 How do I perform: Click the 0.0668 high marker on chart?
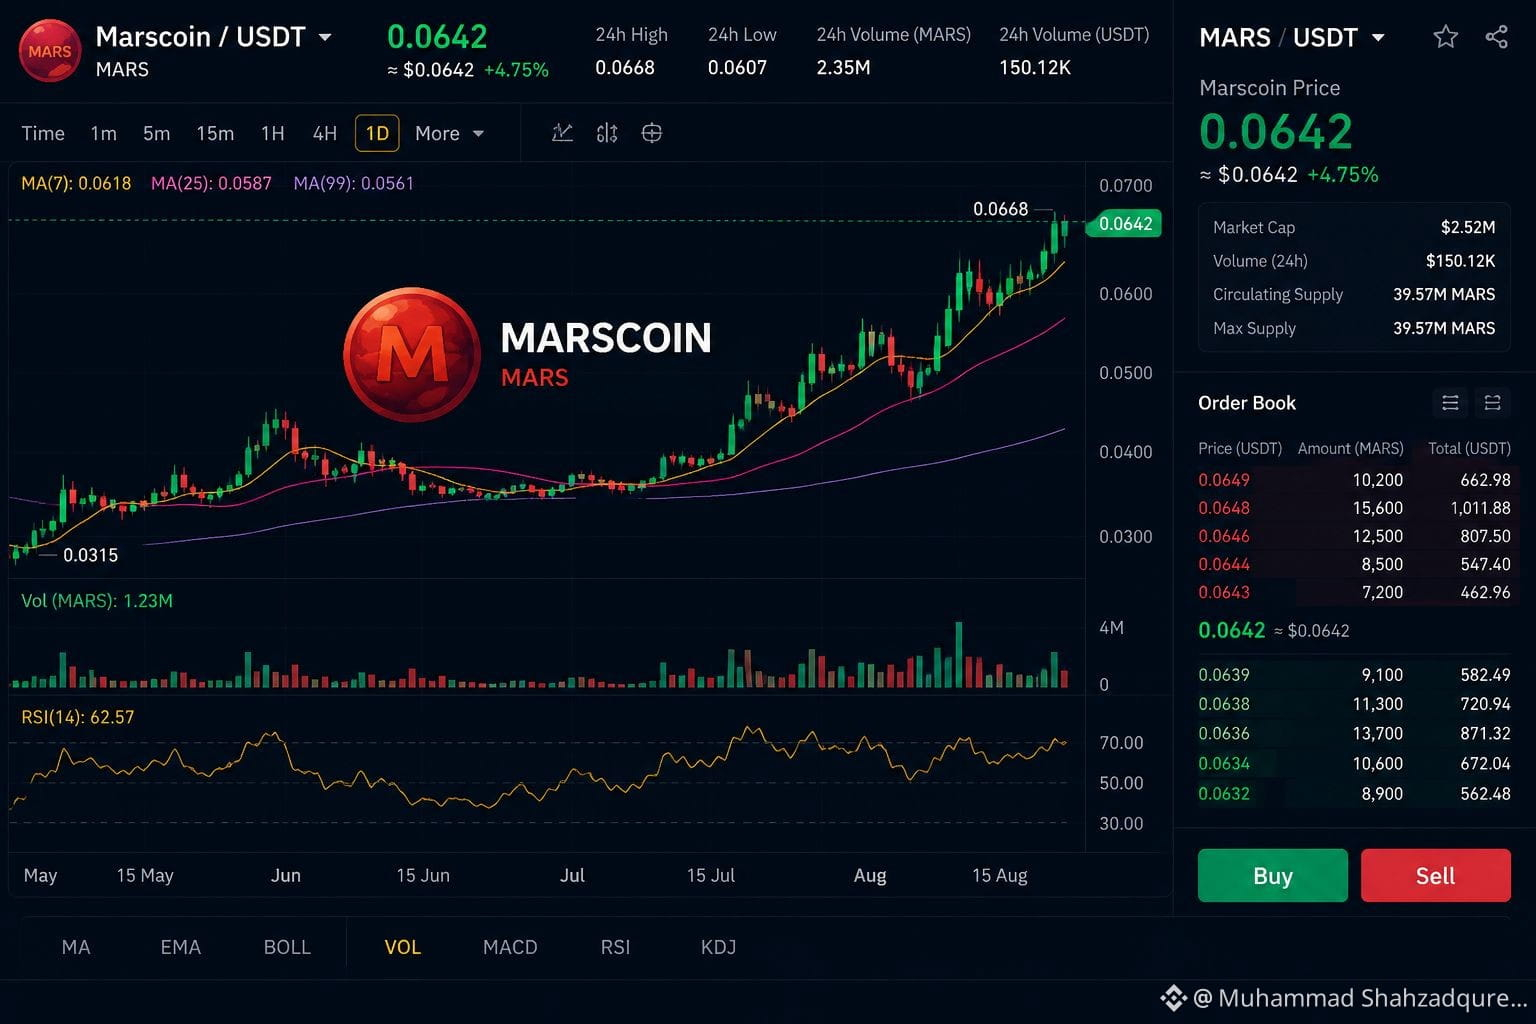1000,209
